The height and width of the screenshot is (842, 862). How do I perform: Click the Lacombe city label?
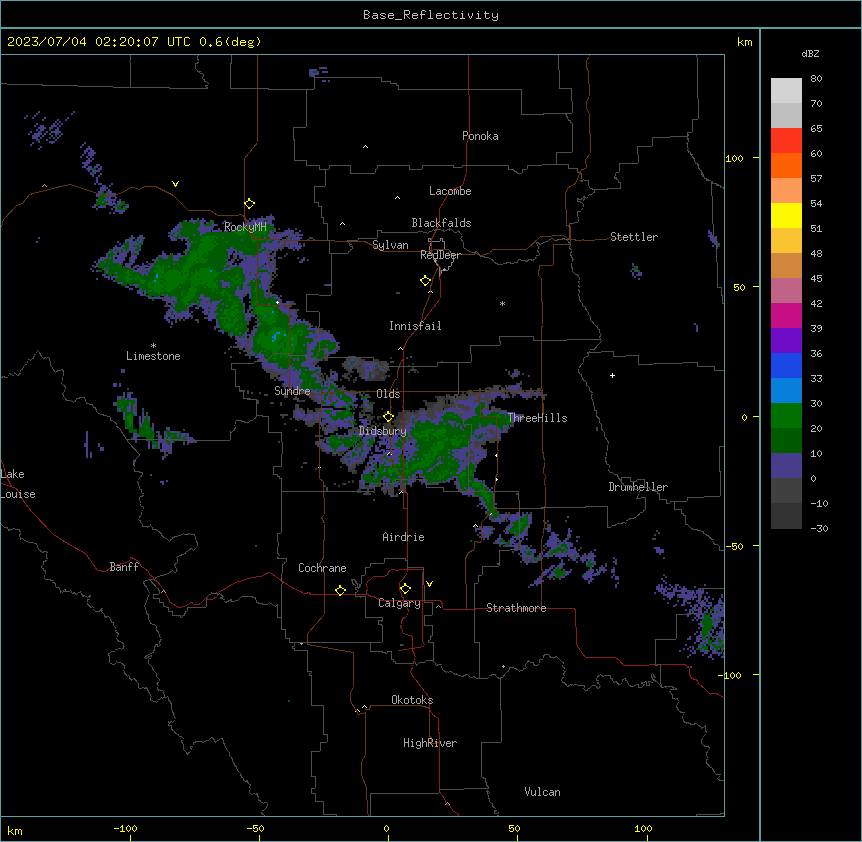click(x=450, y=191)
